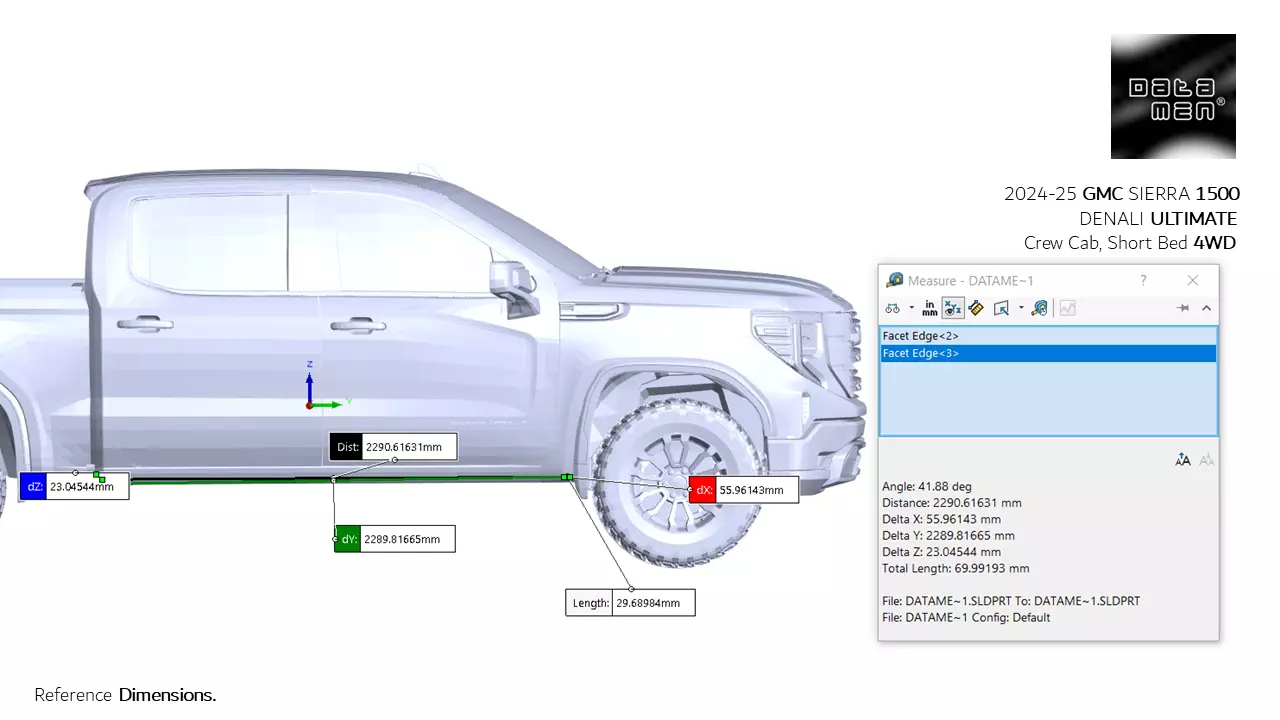Click Delta Z: 23.04544 mm result
Screen dimensions: 1280x720
tap(941, 551)
